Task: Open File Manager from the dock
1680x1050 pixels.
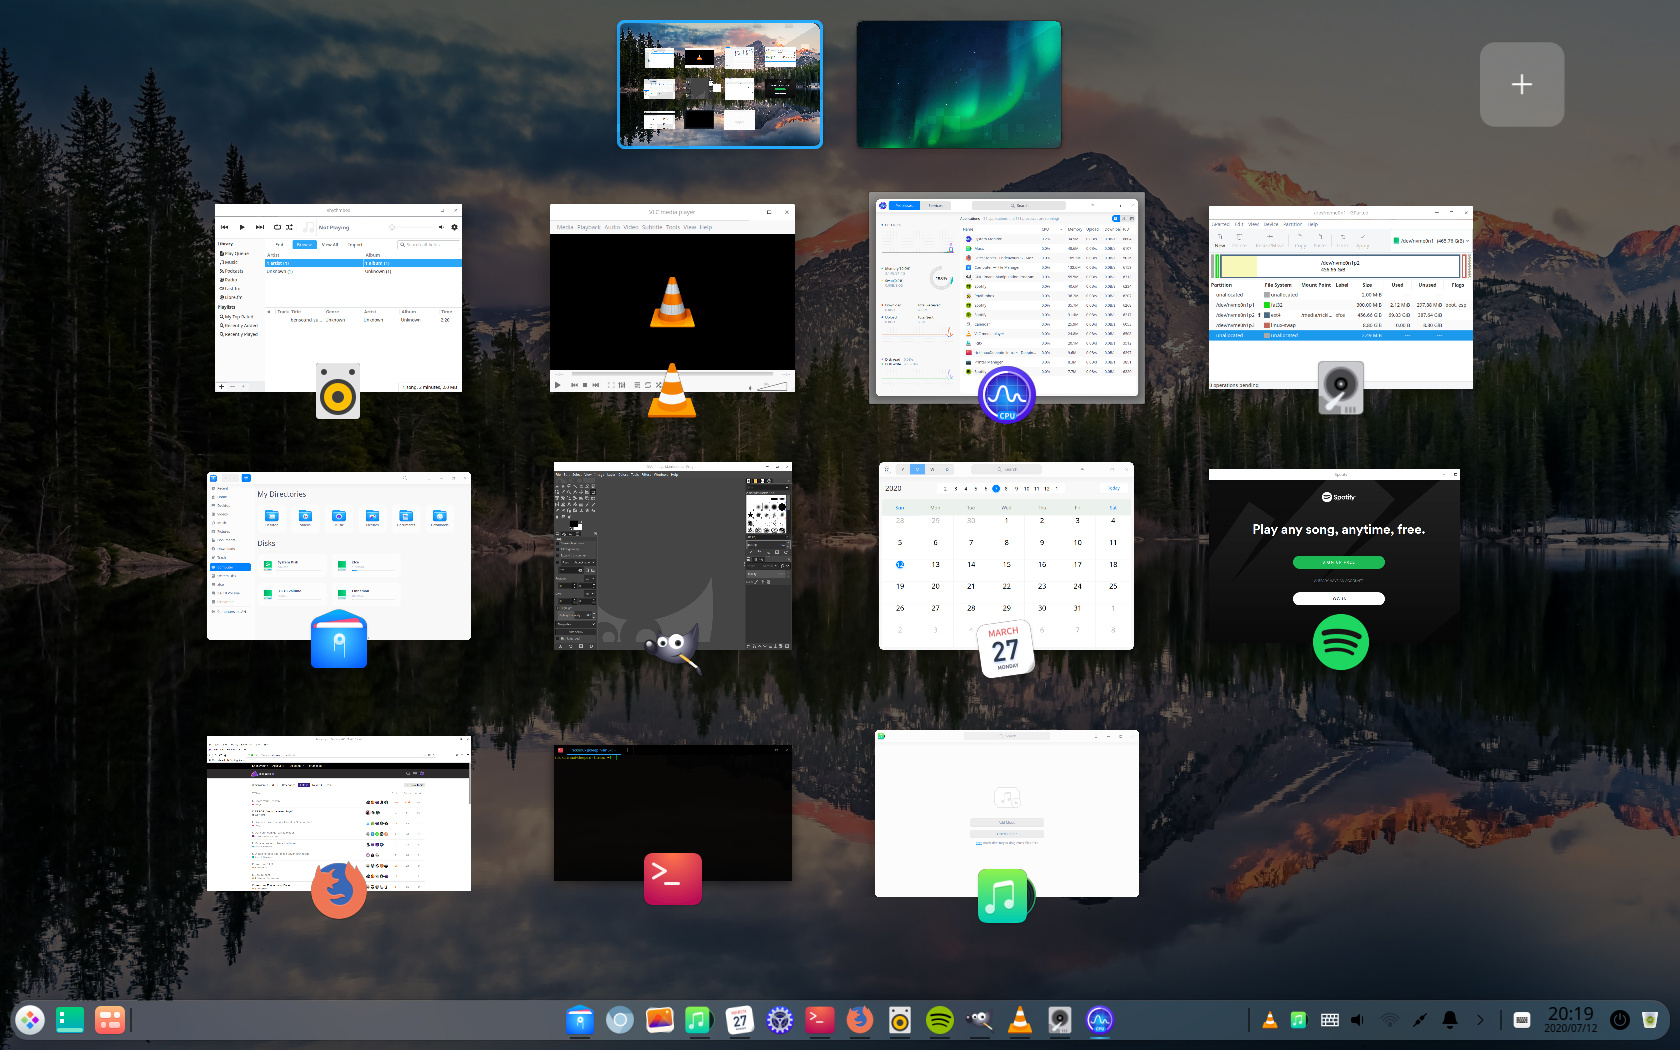Action: [580, 1020]
